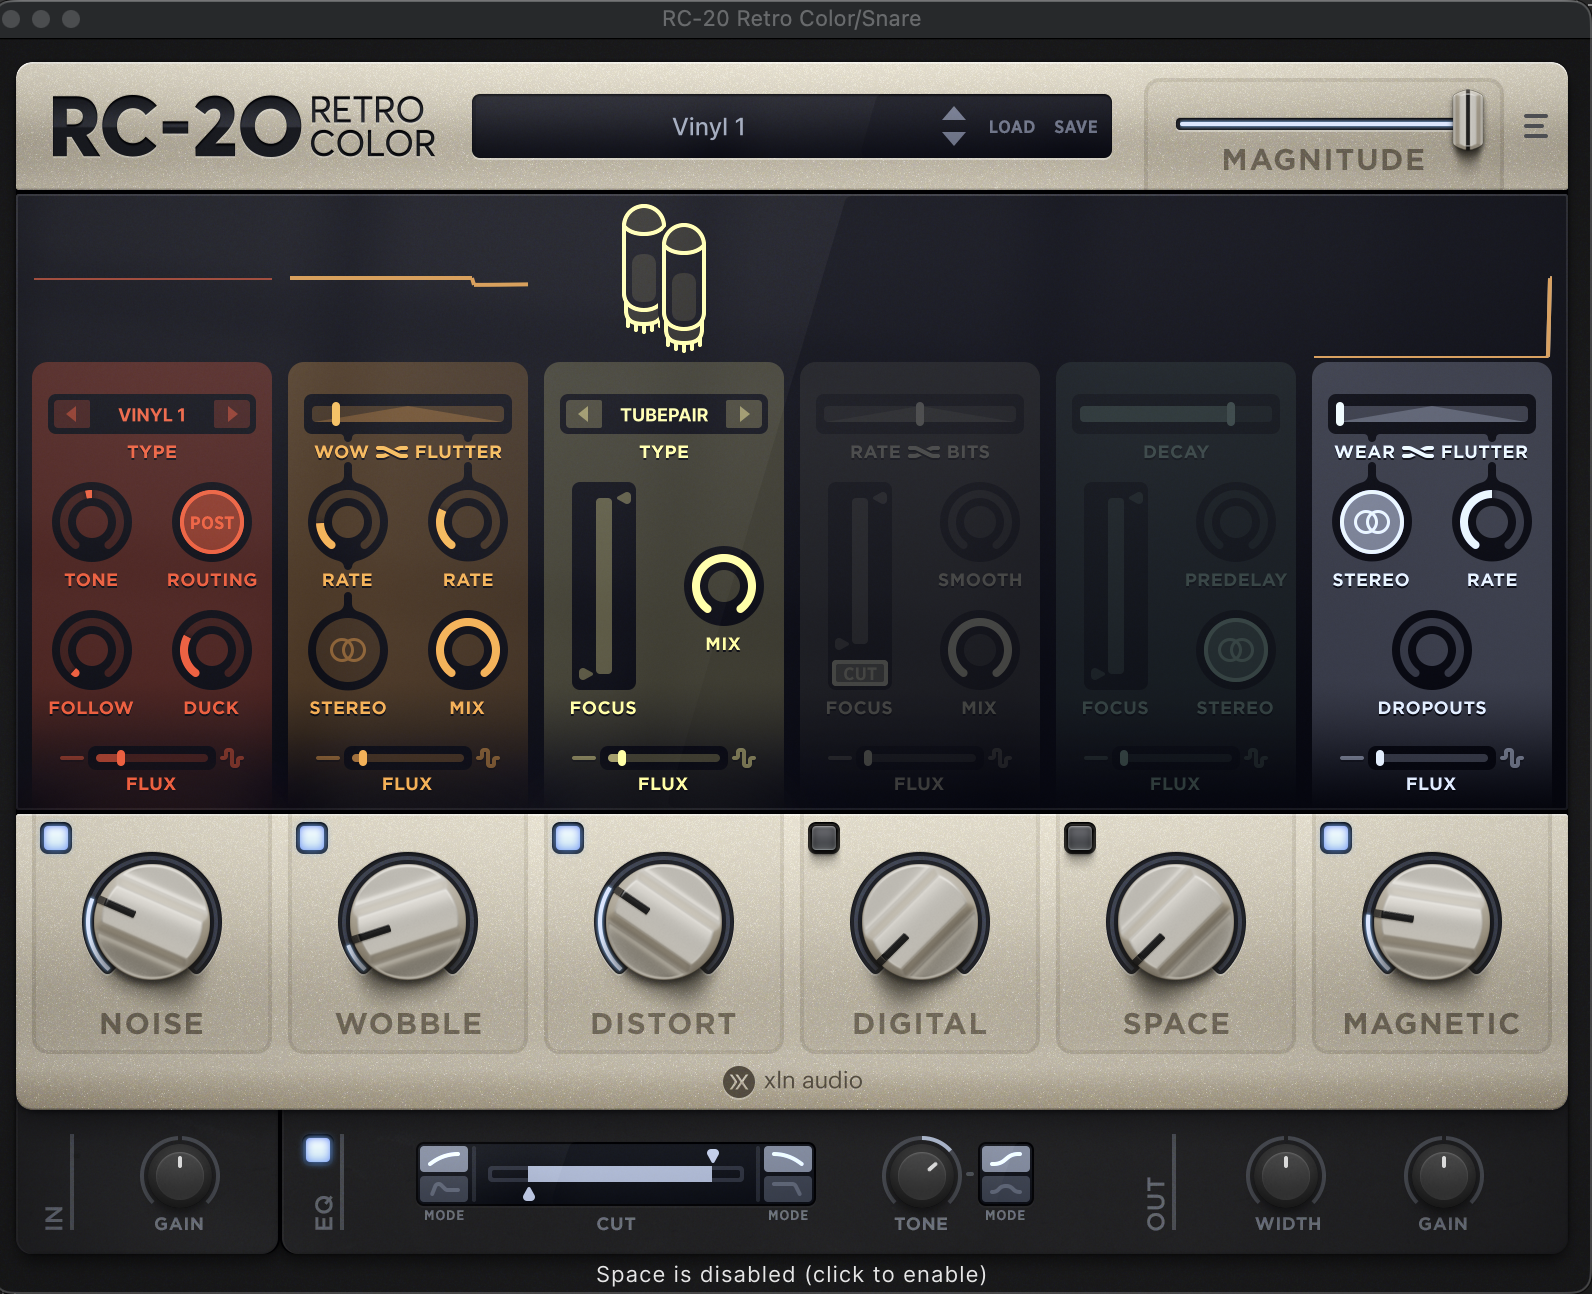1592x1294 pixels.
Task: Enable the Digital module checkbox
Action: [824, 838]
